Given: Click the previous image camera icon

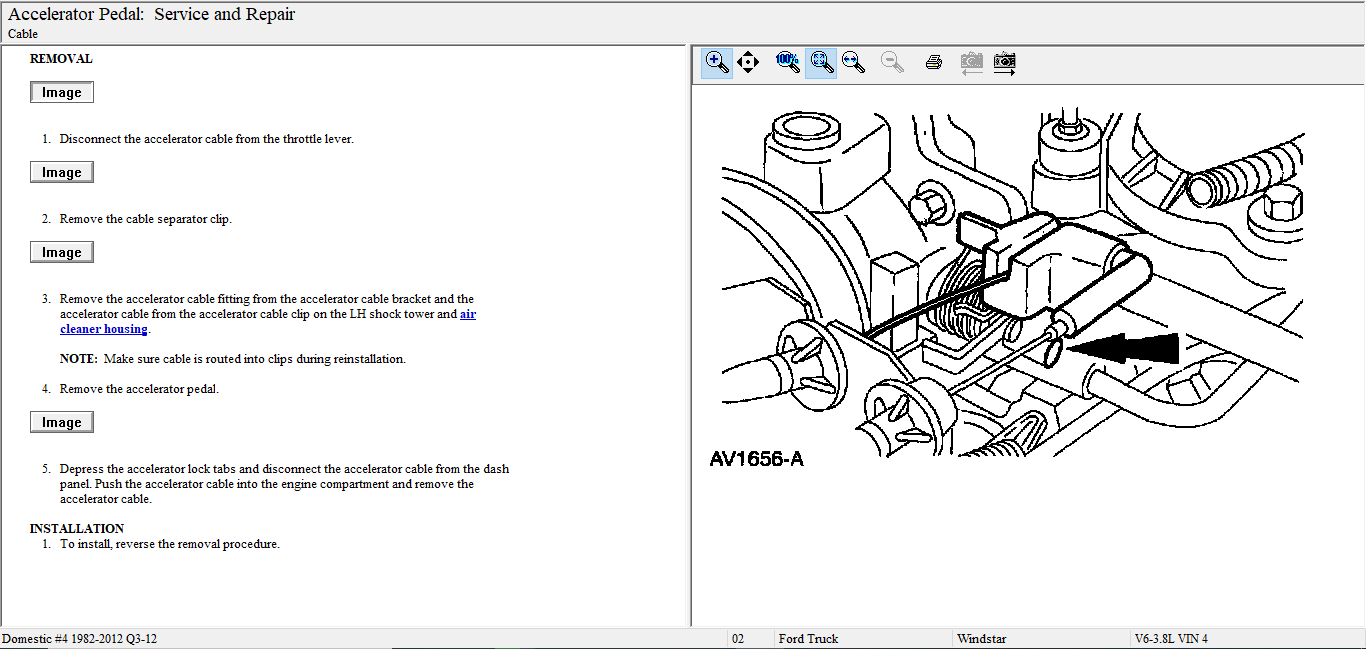Looking at the screenshot, I should (971, 62).
